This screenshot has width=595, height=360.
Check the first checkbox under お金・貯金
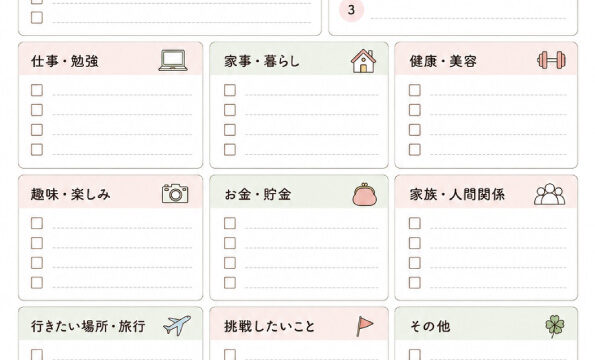point(230,223)
